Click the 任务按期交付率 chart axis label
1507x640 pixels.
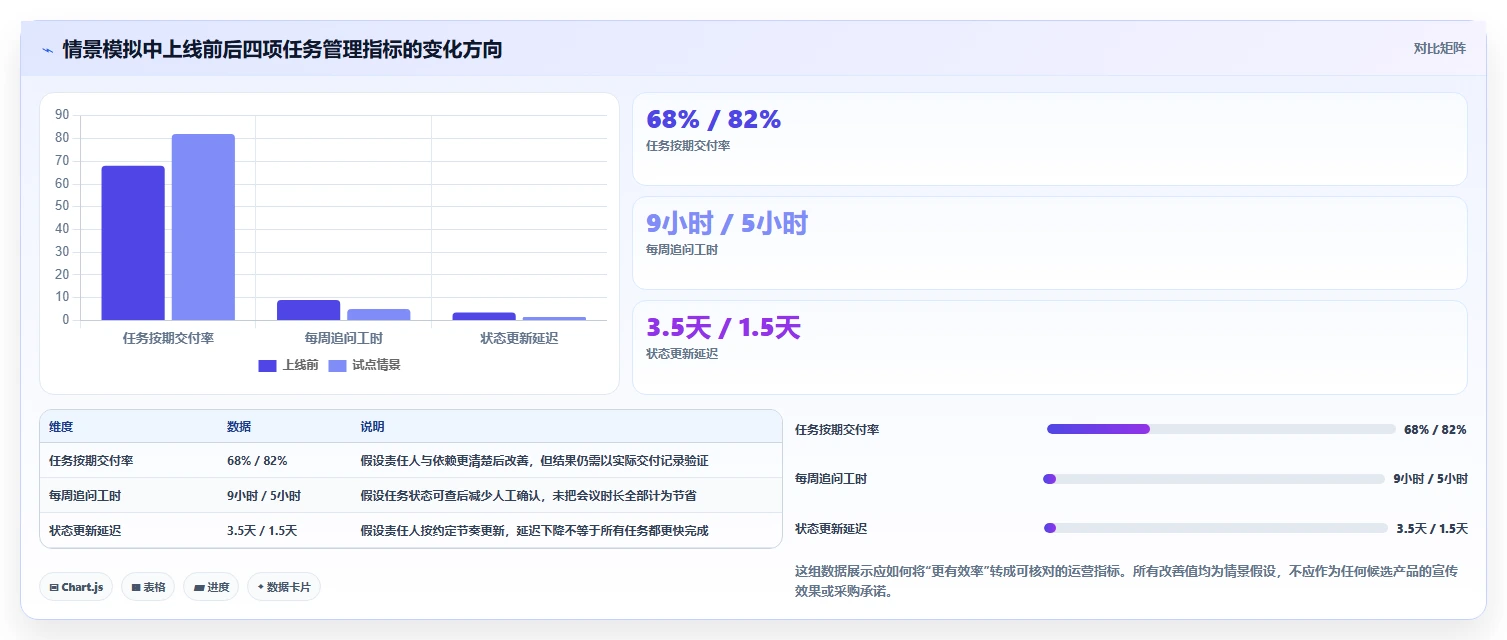coord(168,338)
